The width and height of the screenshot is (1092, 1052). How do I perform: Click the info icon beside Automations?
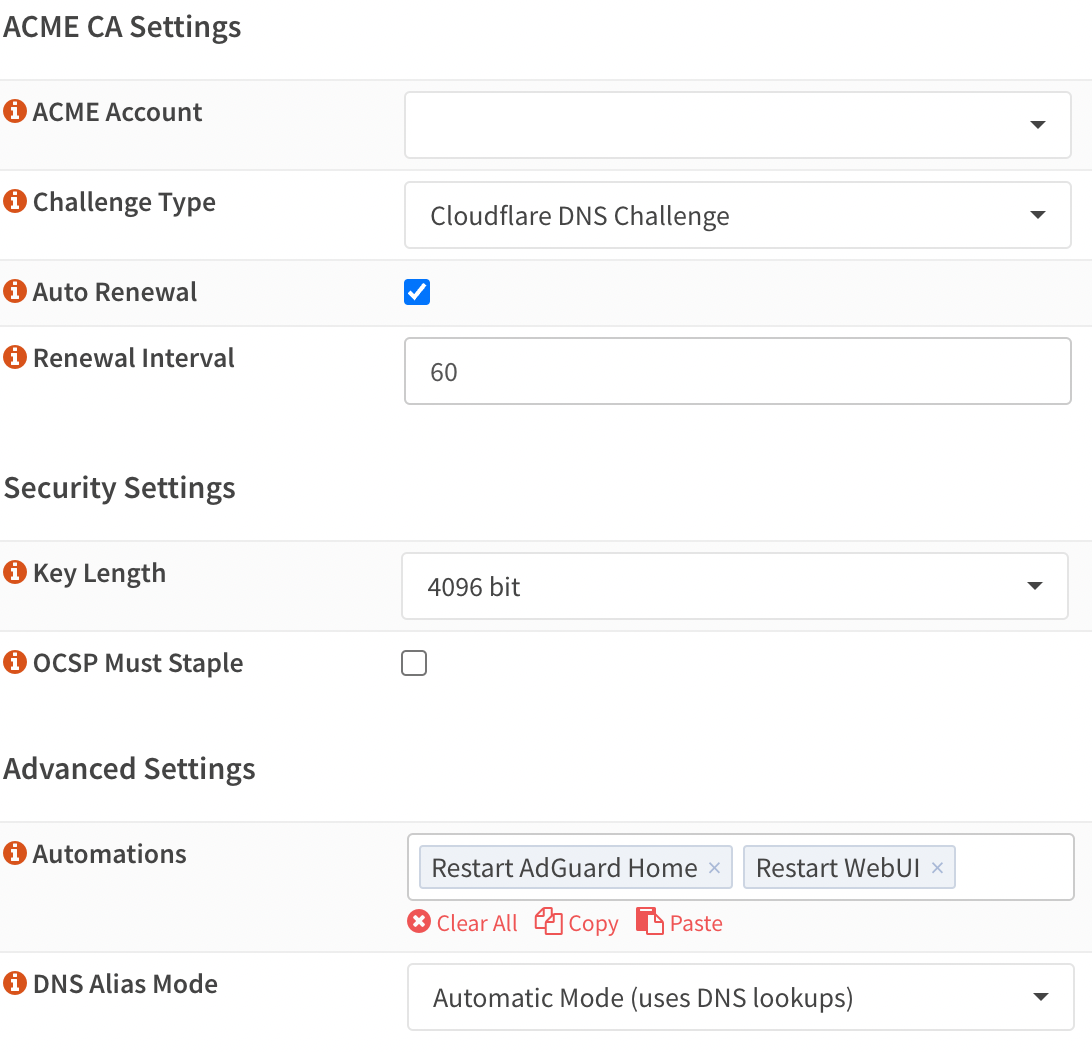(14, 853)
